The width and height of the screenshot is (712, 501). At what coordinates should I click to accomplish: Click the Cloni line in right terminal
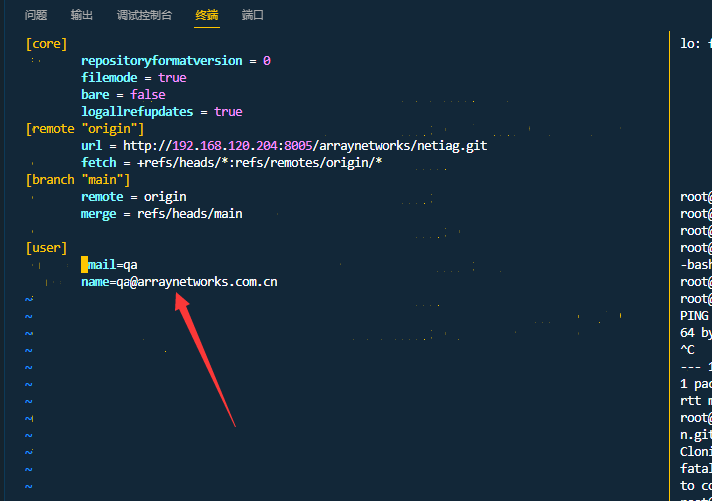pyautogui.click(x=696, y=452)
